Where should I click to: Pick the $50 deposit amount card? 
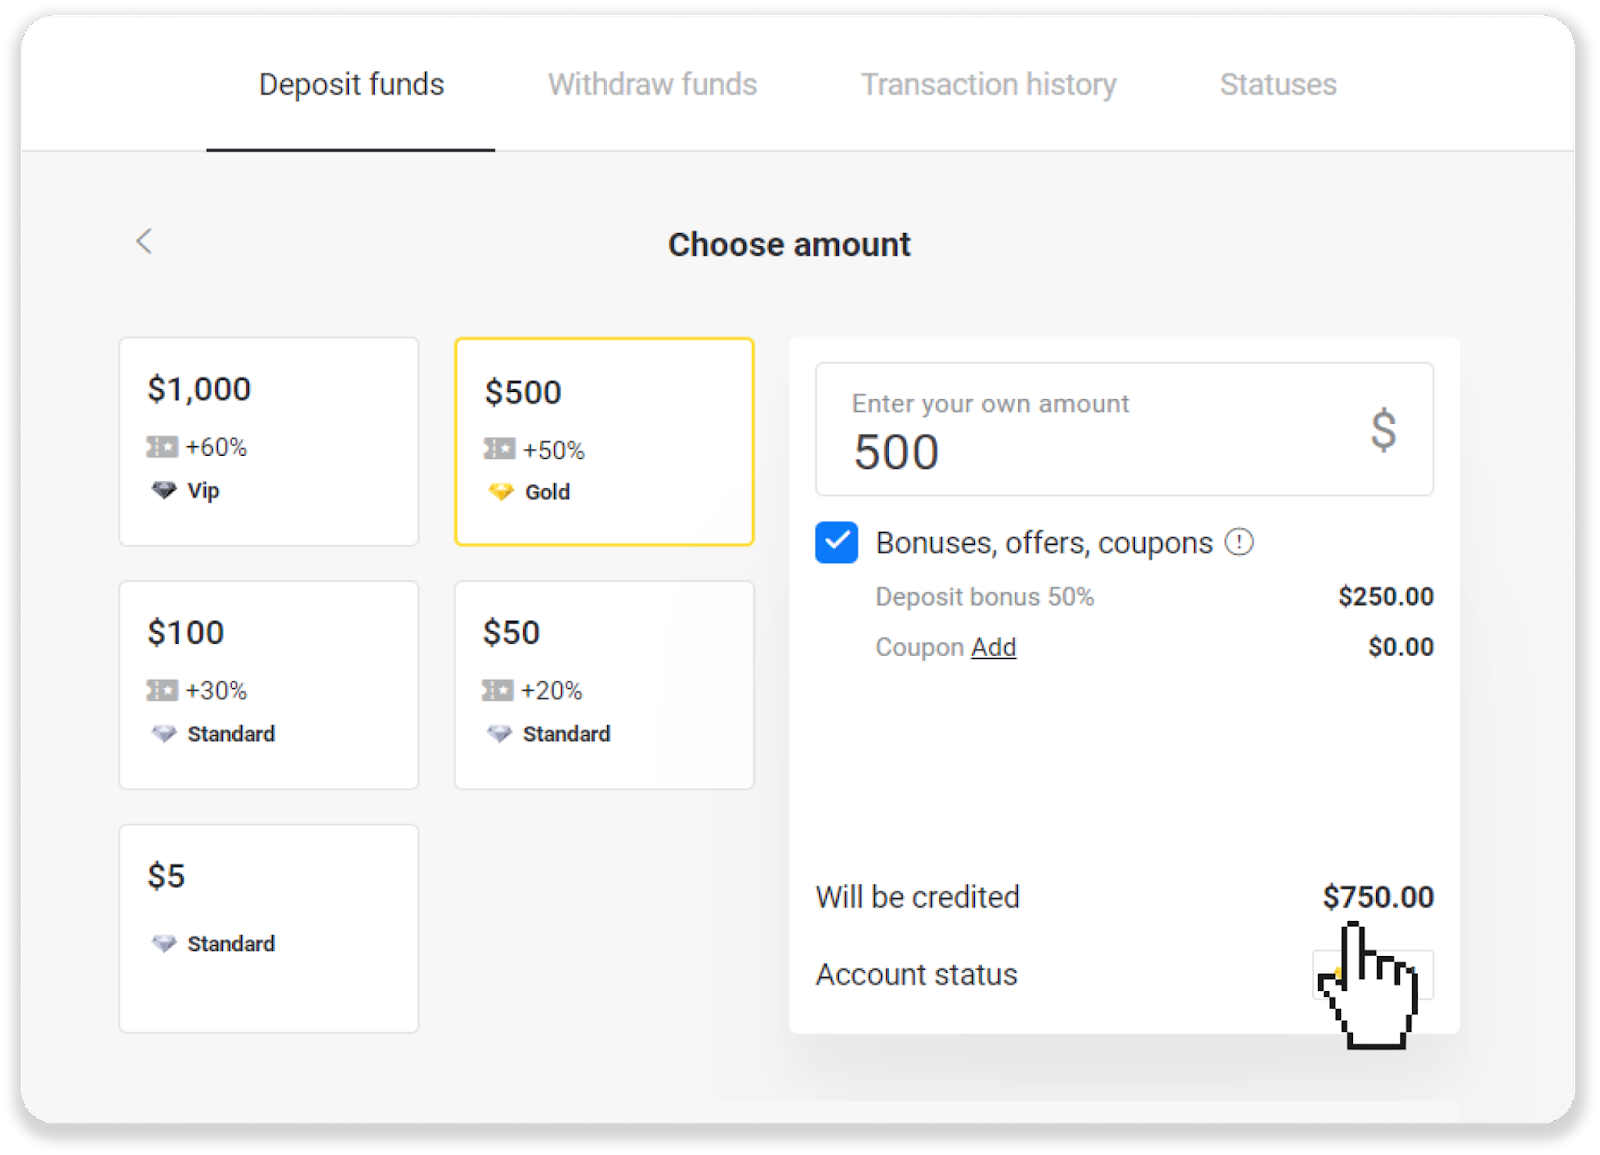pos(604,684)
